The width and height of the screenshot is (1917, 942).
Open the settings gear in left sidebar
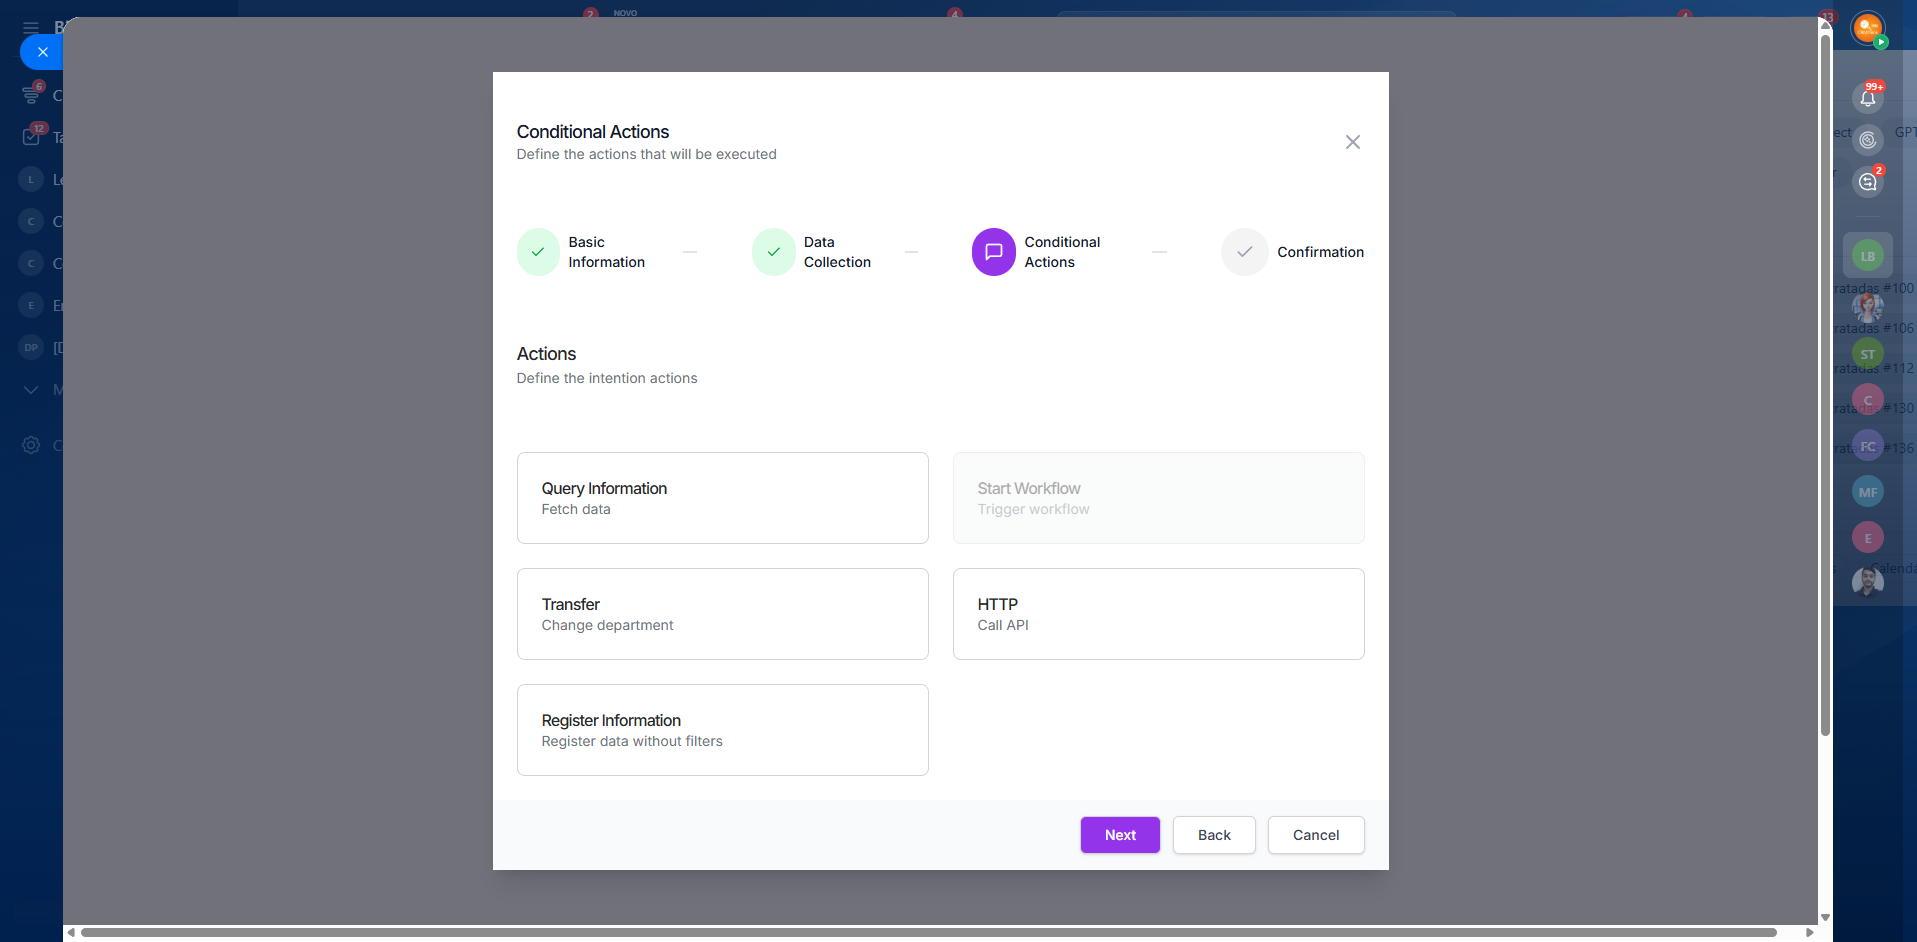tap(31, 445)
